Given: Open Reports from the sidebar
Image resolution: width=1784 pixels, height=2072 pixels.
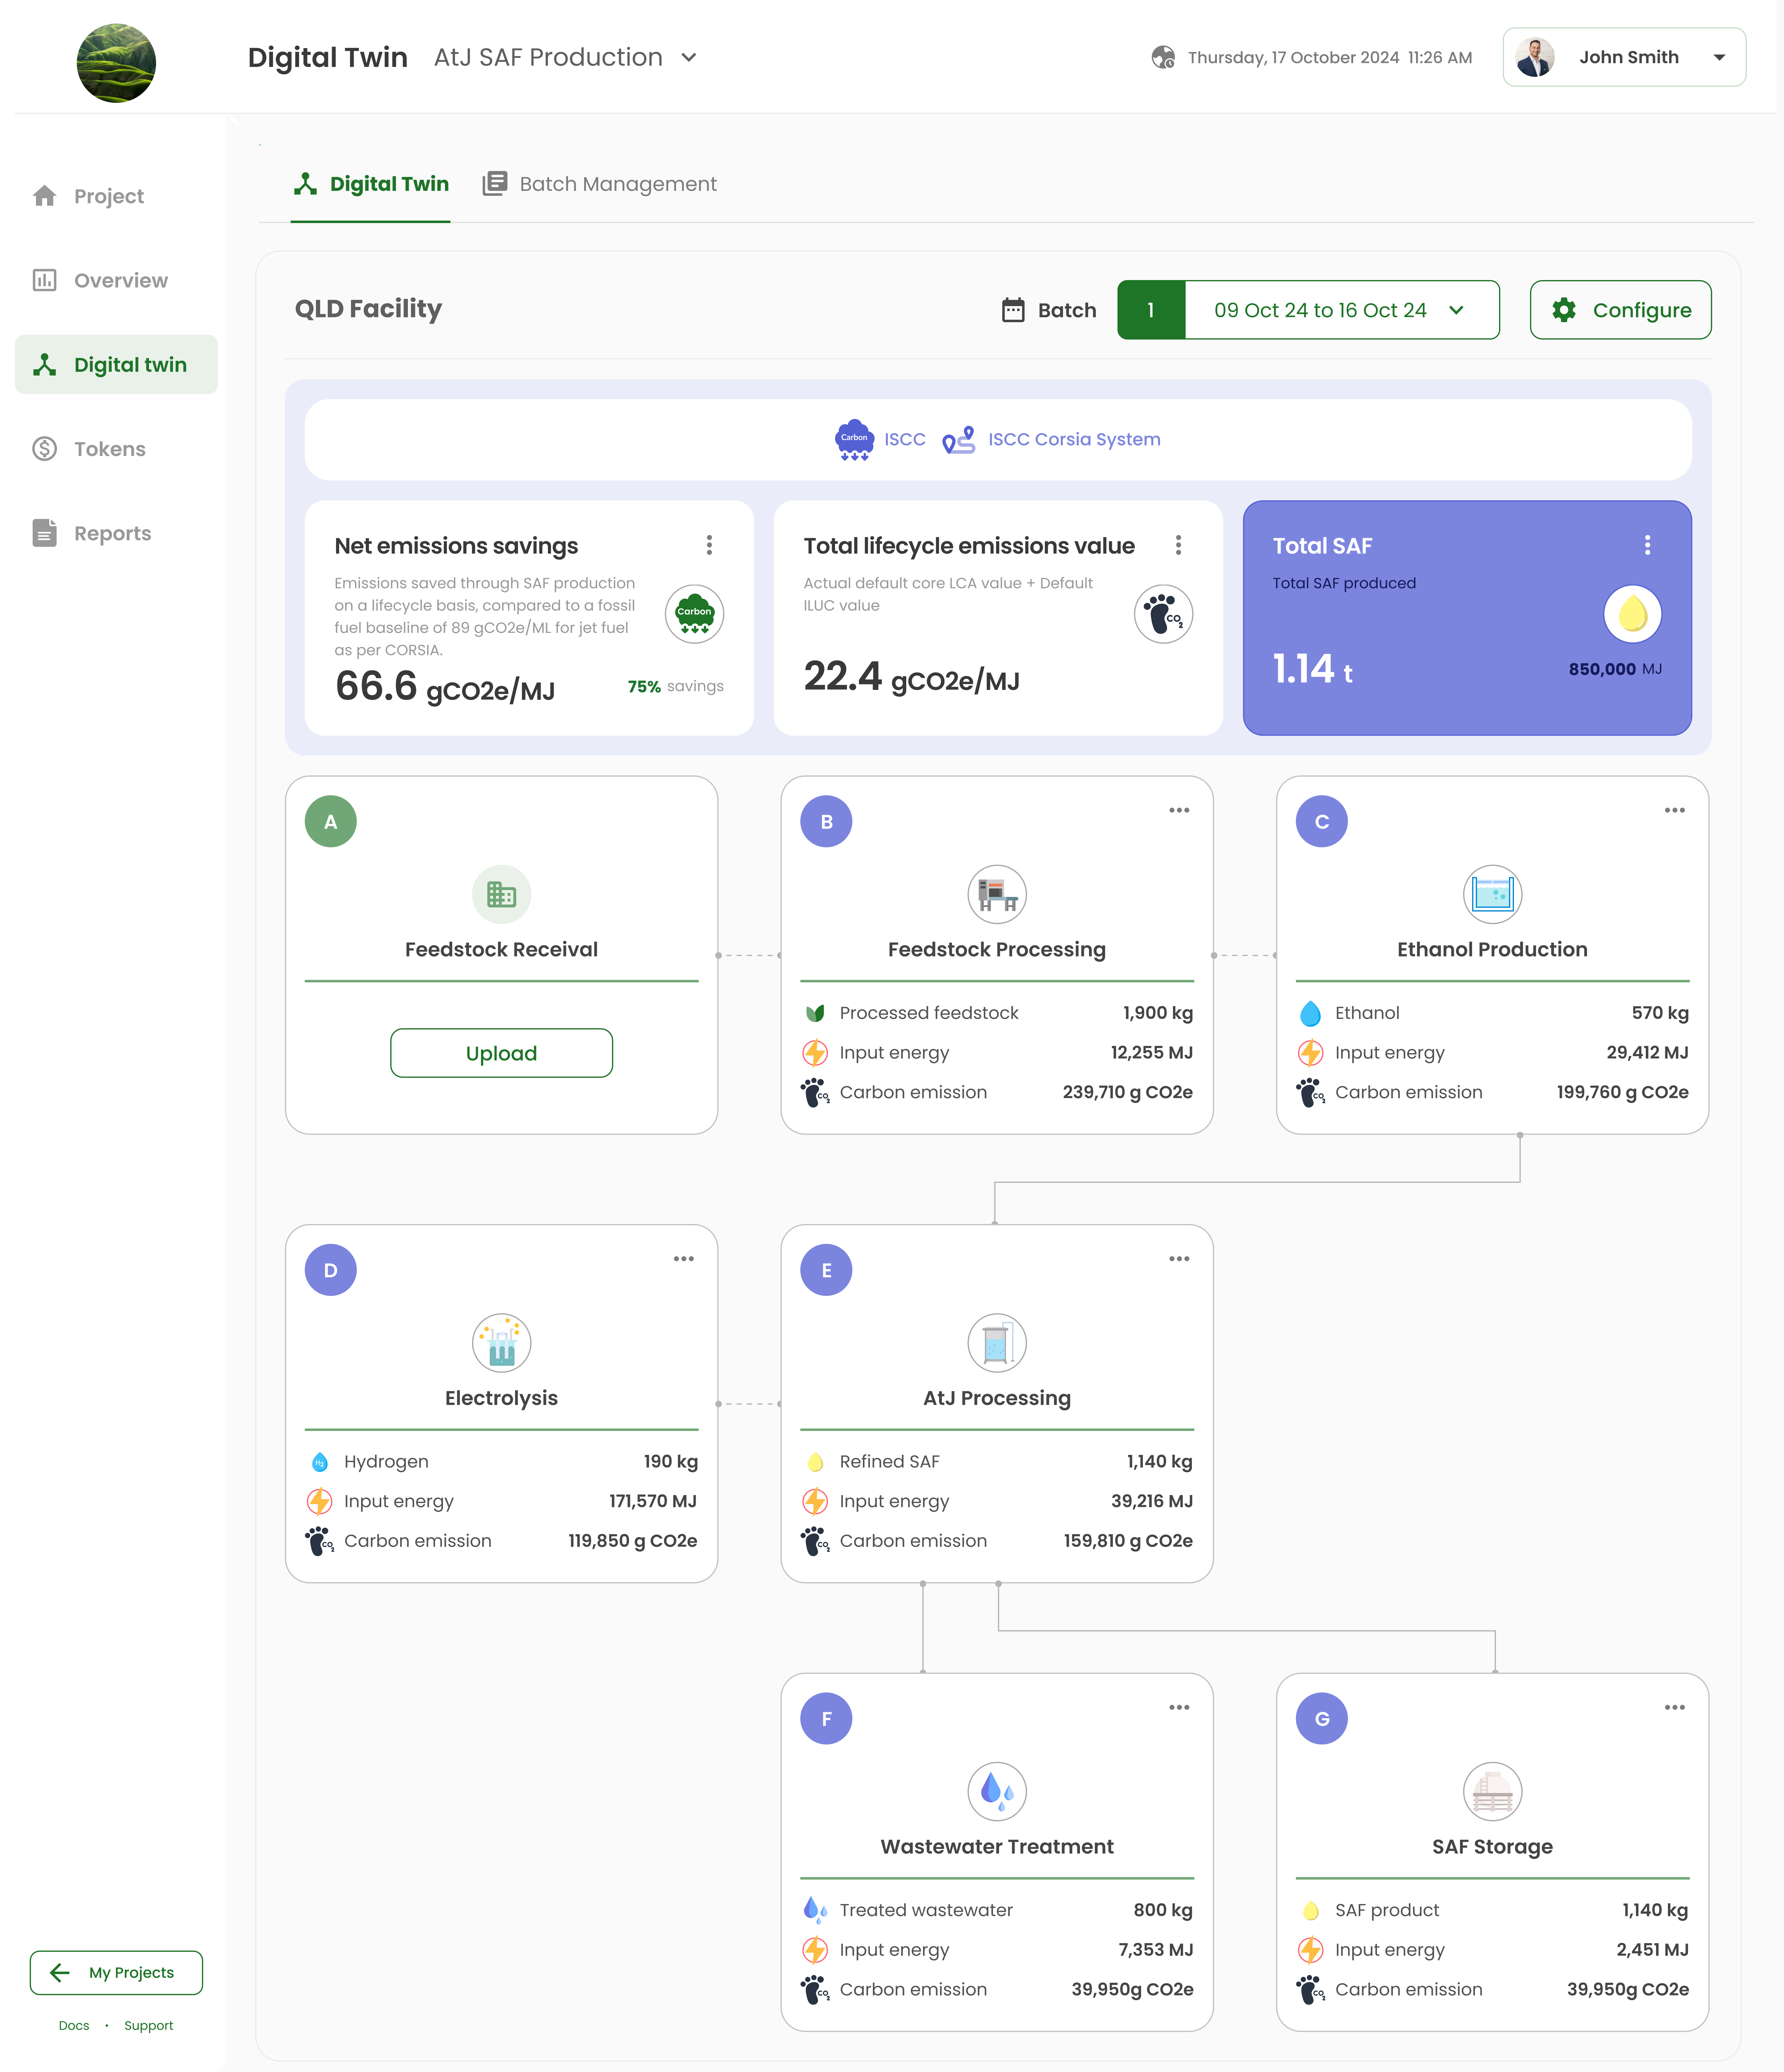Looking at the screenshot, I should pos(112,533).
